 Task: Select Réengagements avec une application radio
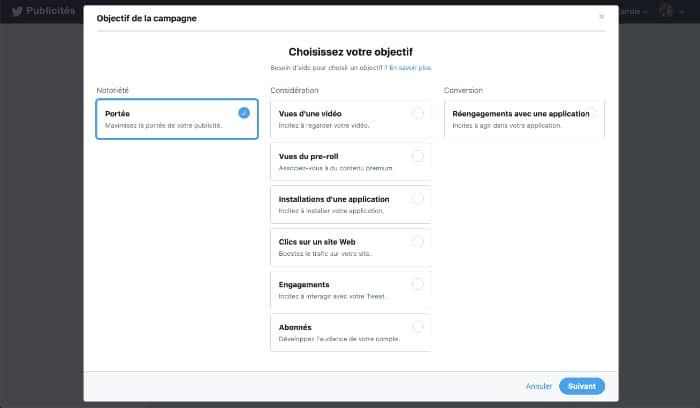click(592, 113)
